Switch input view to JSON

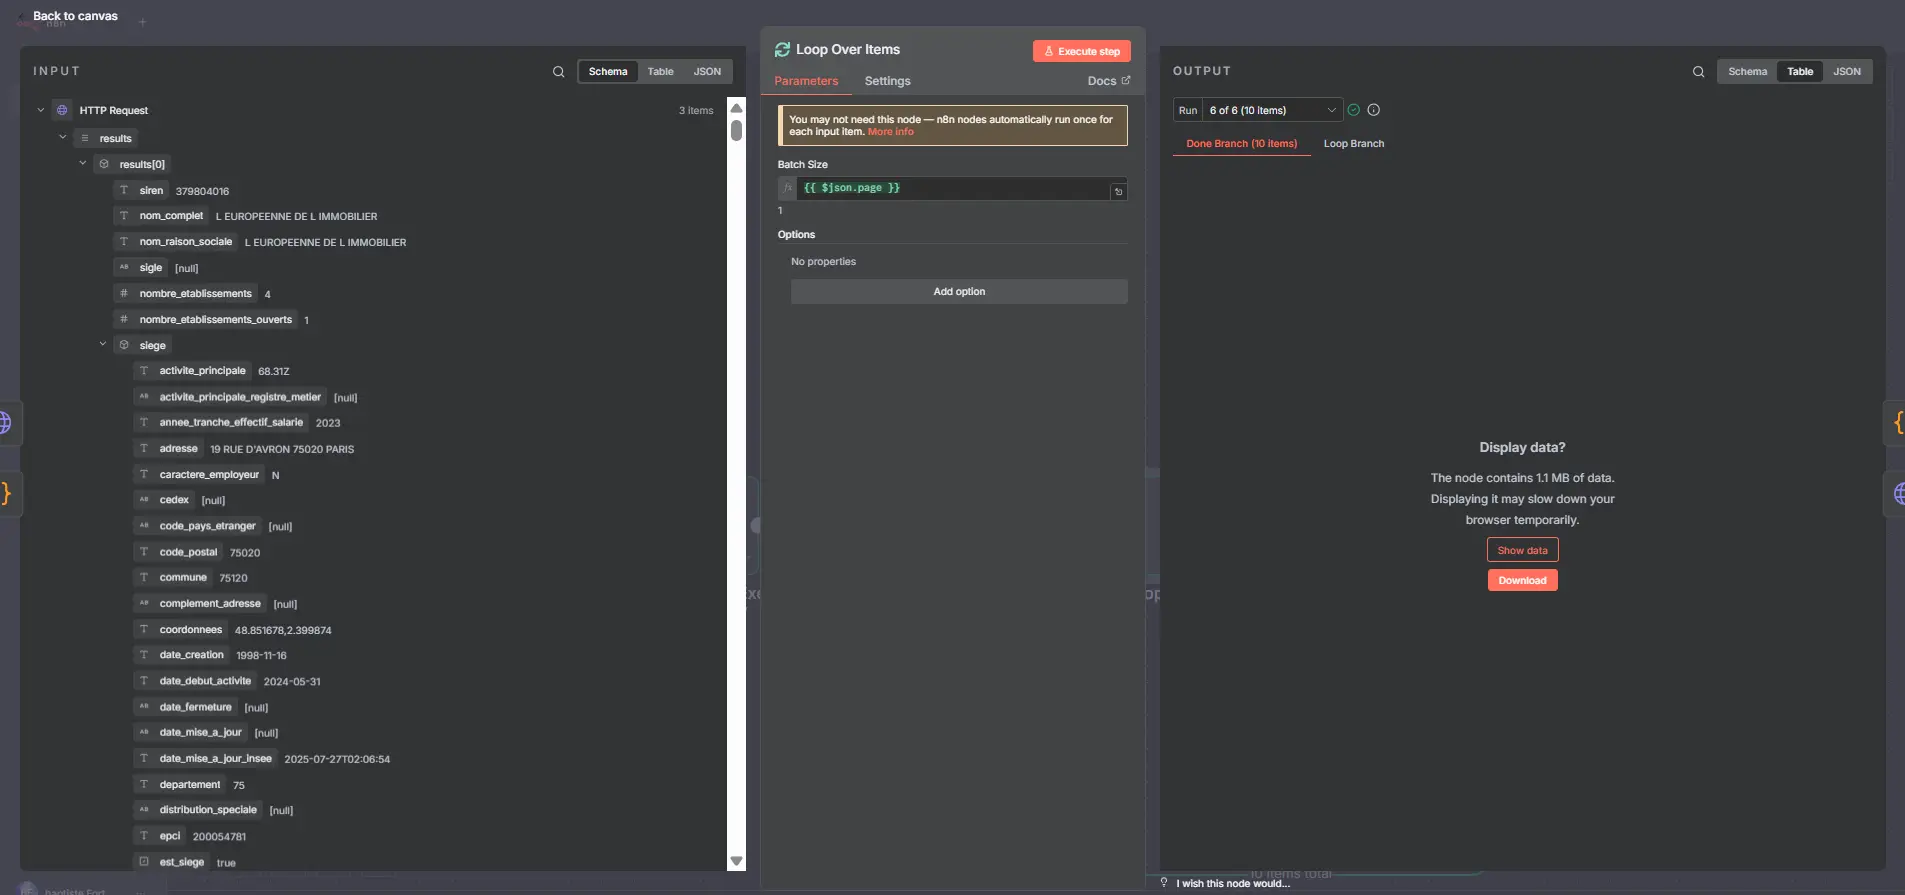707,72
